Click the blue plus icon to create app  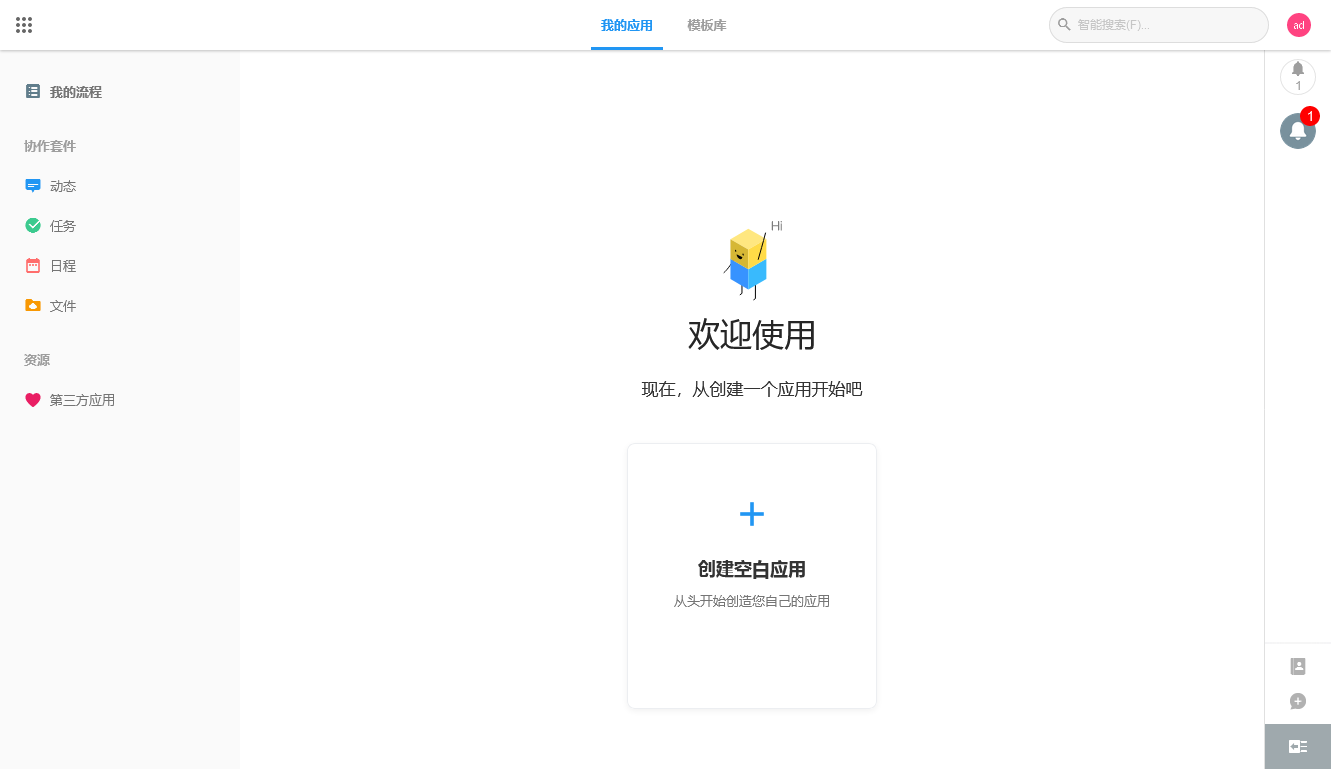751,514
